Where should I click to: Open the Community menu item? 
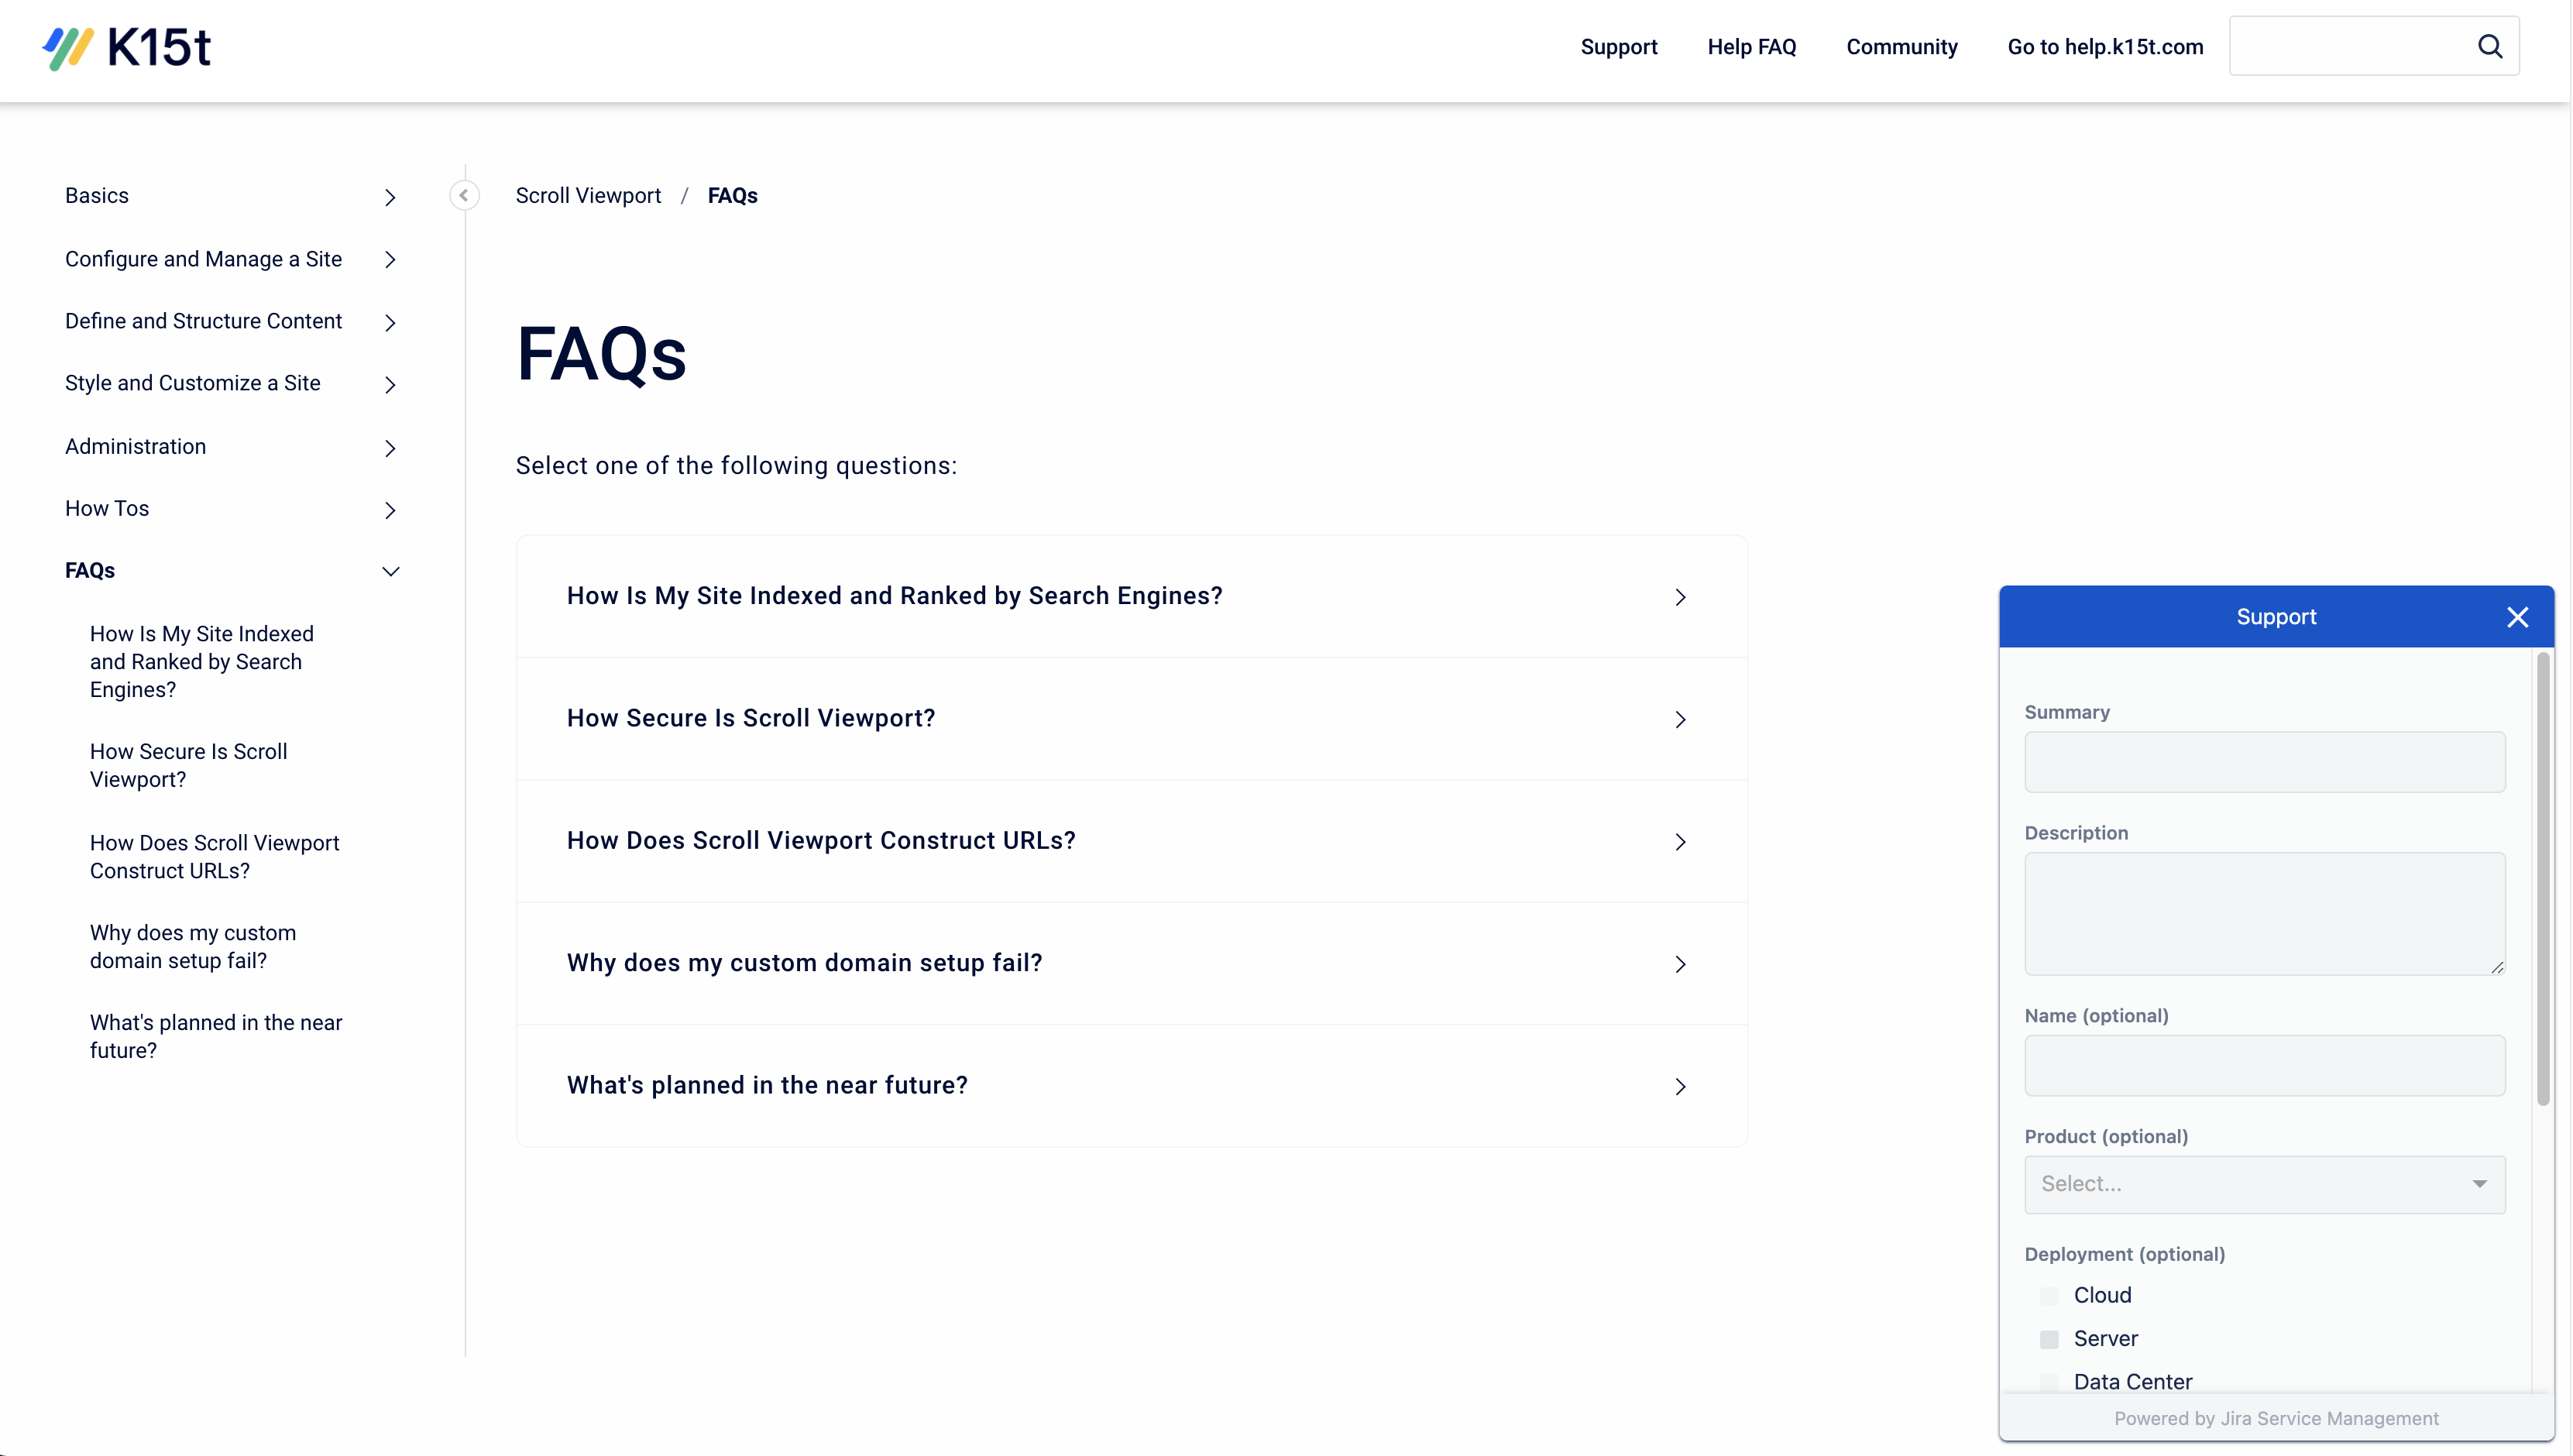click(x=1902, y=46)
